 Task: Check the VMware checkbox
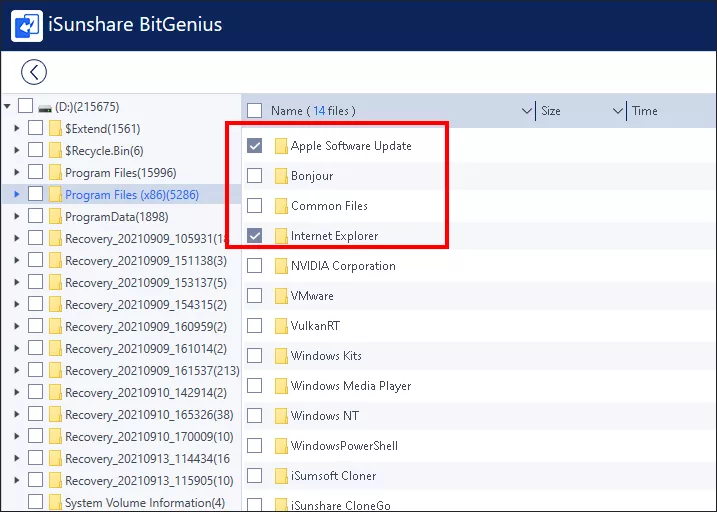(254, 296)
